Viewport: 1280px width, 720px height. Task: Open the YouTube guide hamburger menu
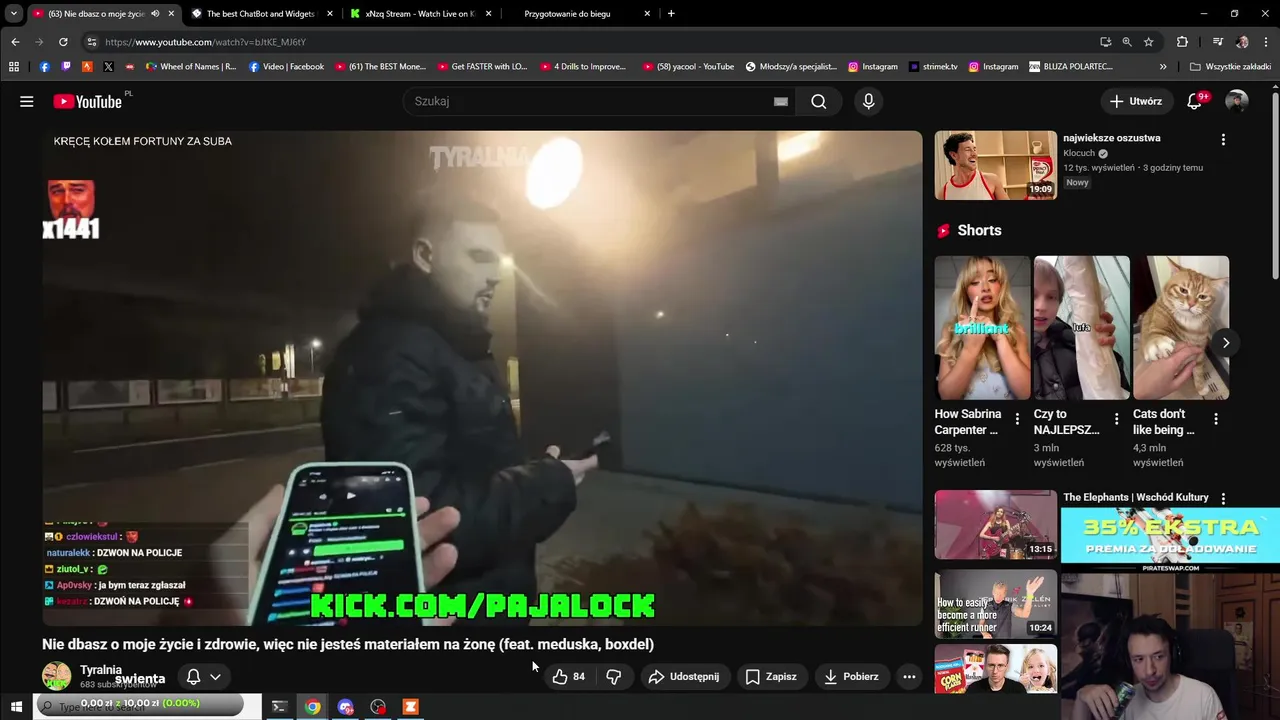click(27, 101)
